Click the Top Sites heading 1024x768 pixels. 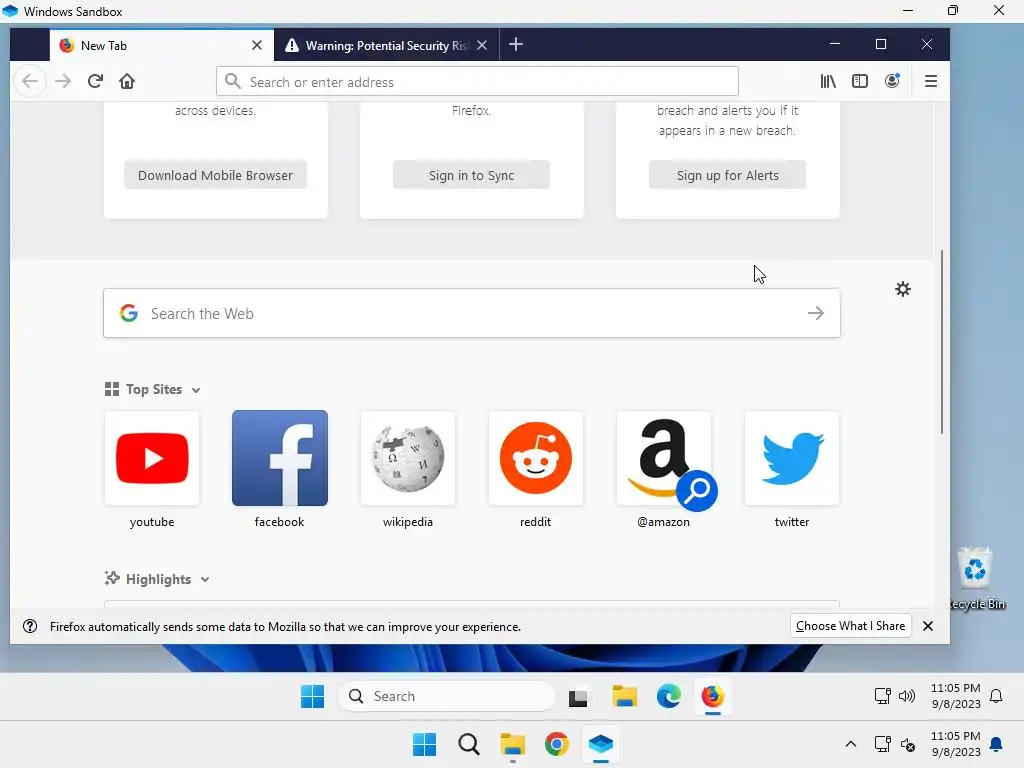coord(153,389)
